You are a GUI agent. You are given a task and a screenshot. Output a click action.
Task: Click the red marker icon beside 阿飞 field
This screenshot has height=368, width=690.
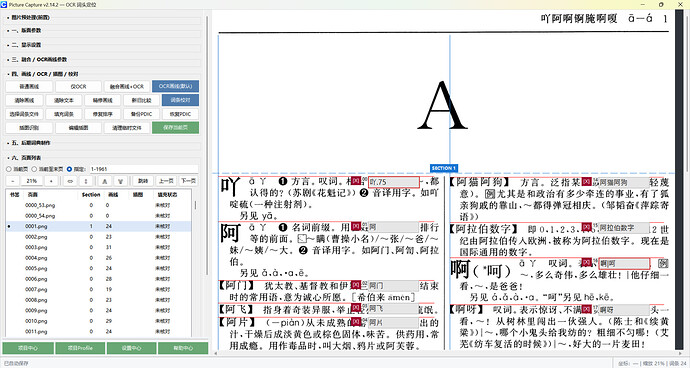[x=356, y=307]
